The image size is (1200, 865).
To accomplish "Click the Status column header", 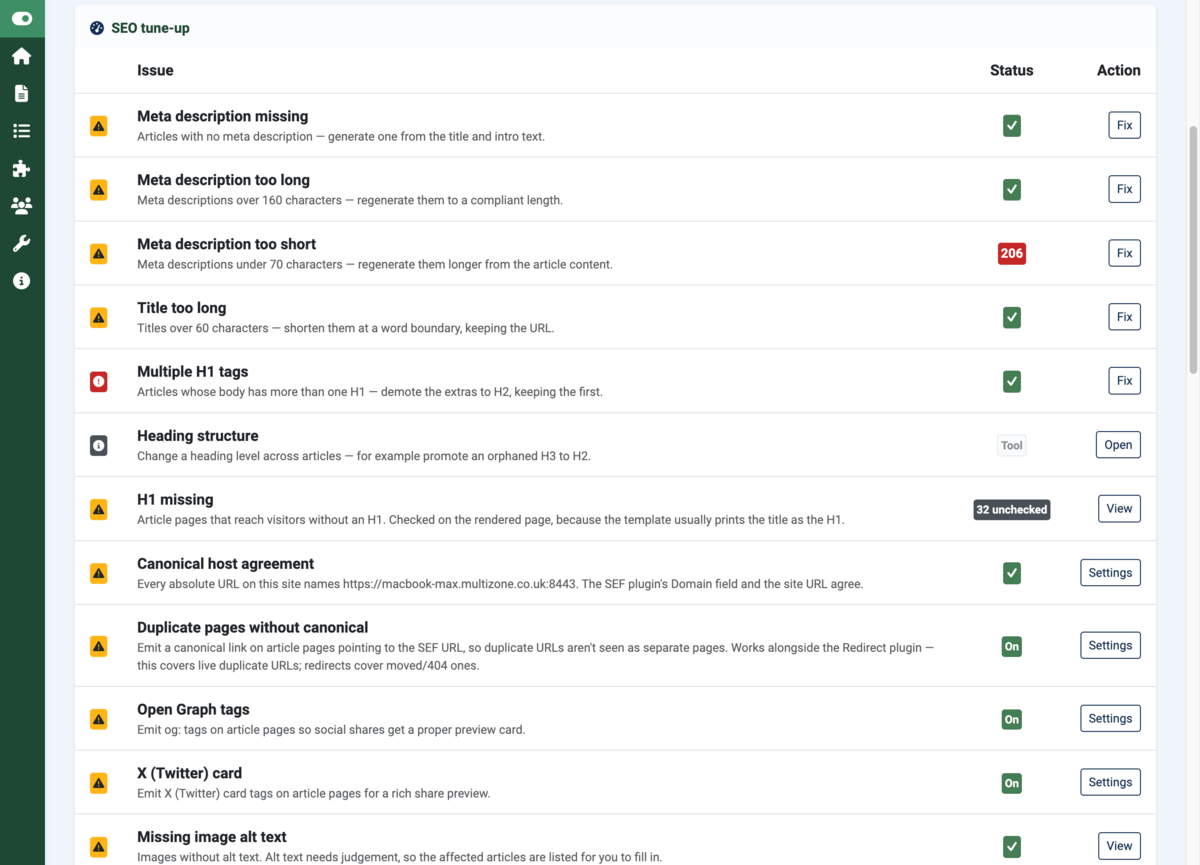I will coord(1012,70).
